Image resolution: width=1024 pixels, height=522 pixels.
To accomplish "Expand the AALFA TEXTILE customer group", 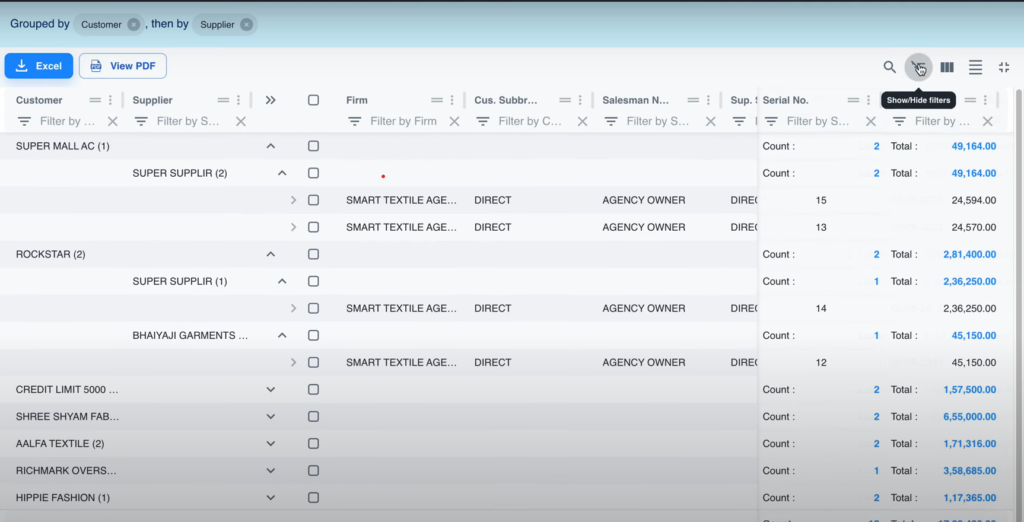I will pyautogui.click(x=270, y=443).
